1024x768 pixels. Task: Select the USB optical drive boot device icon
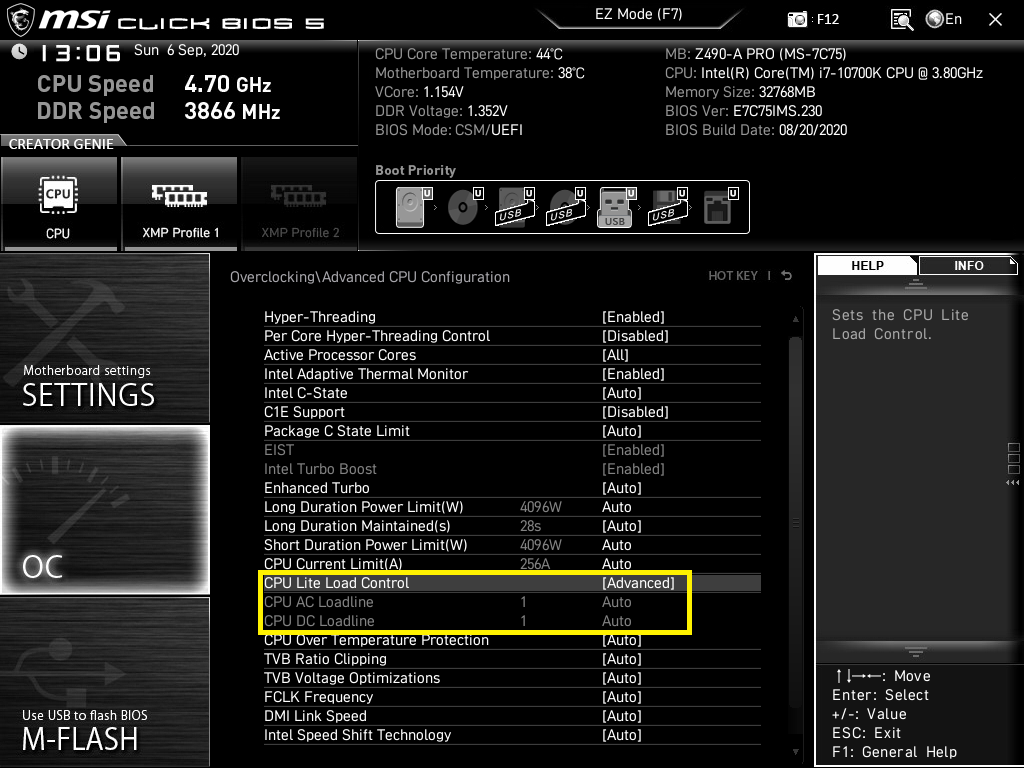click(x=566, y=207)
